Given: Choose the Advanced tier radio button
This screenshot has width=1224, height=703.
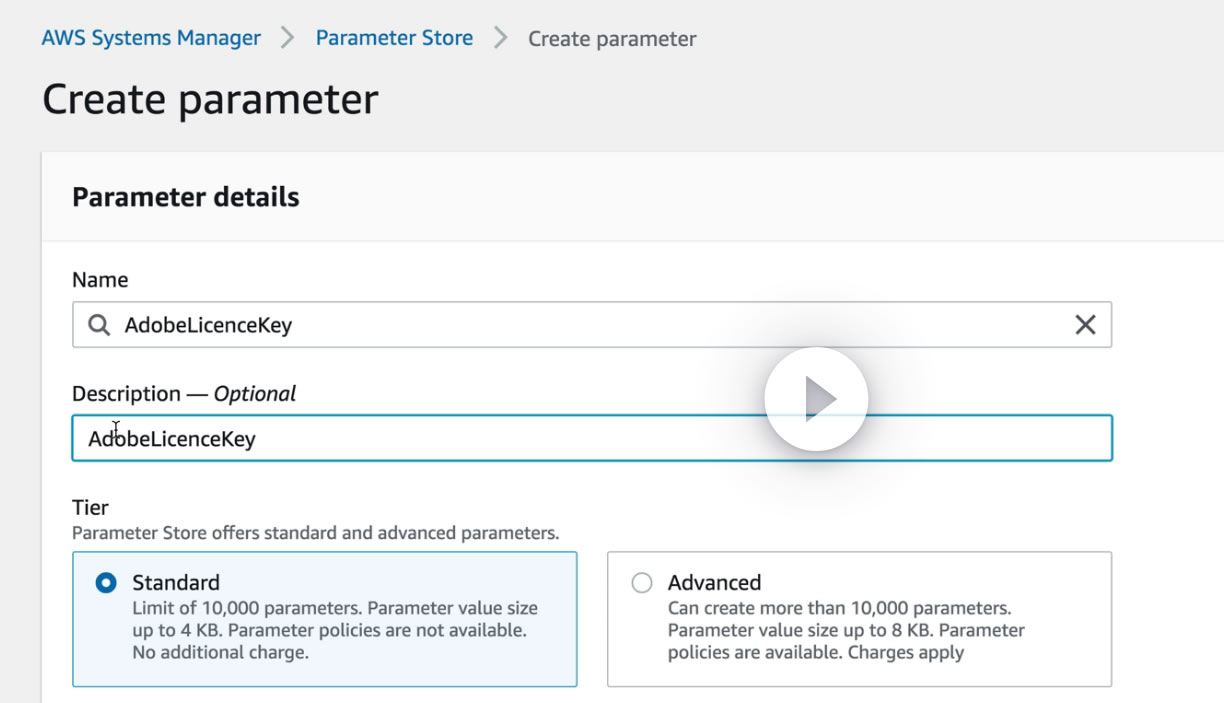Looking at the screenshot, I should [642, 583].
